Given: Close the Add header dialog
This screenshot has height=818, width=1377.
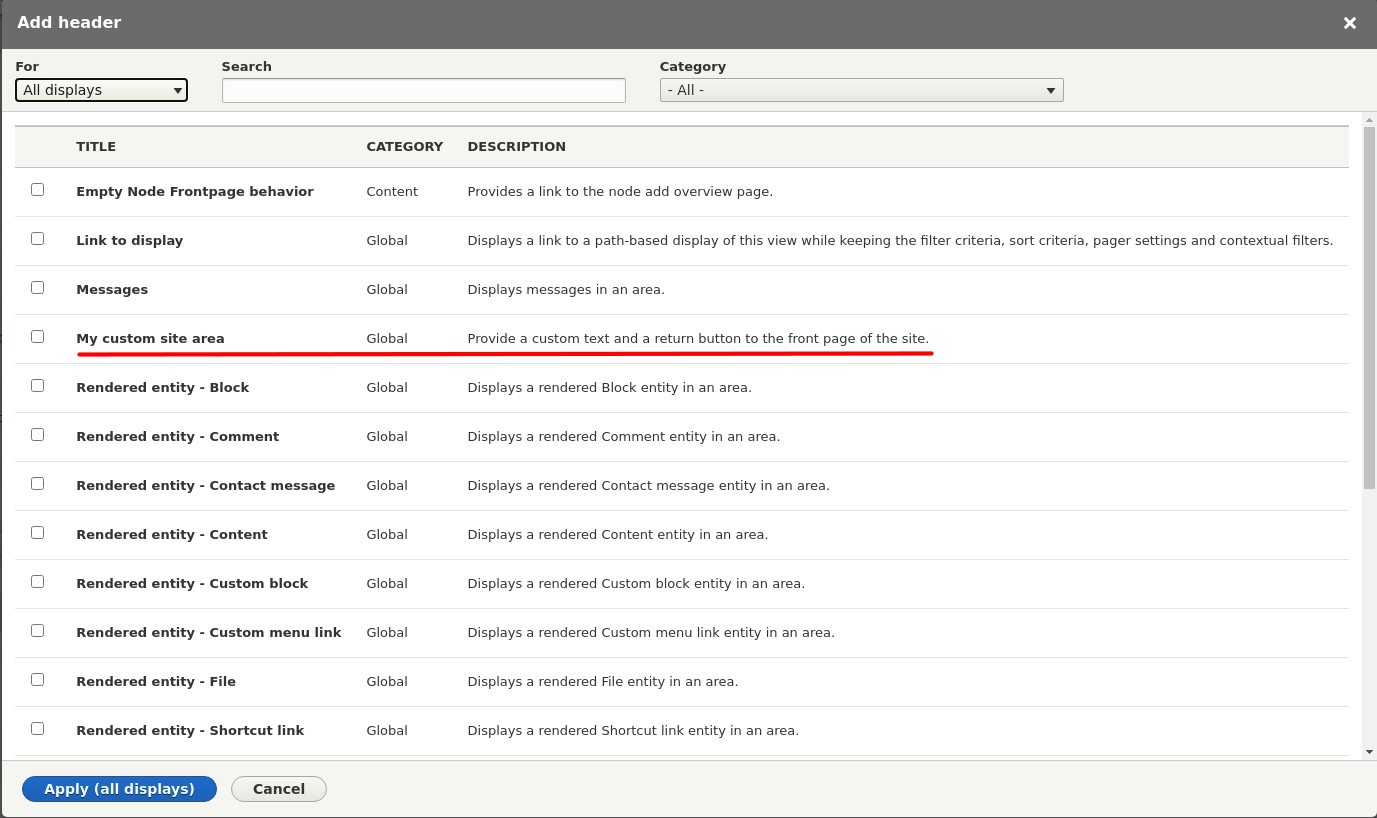Looking at the screenshot, I should coord(1349,22).
